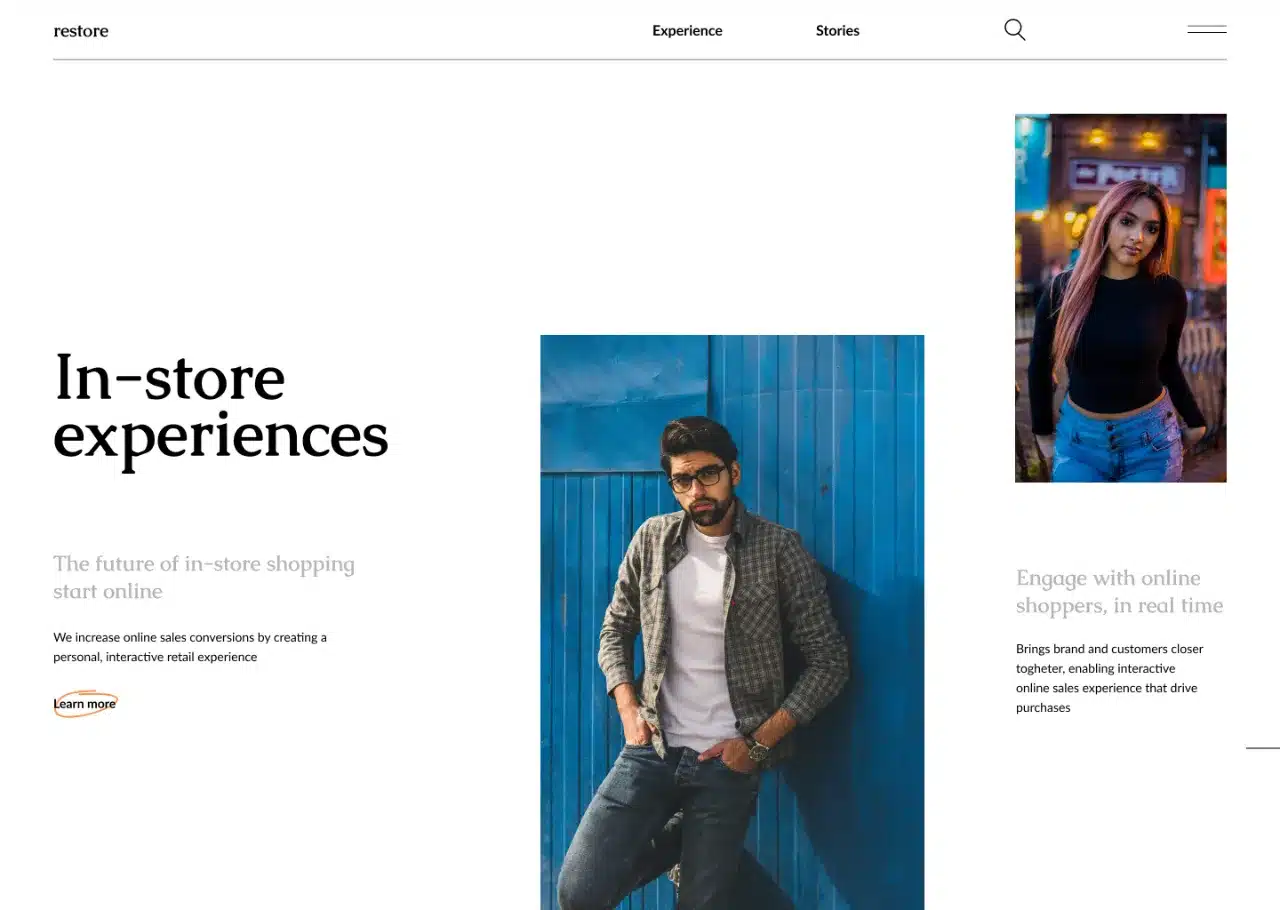Screen dimensions: 1280x910
Task: Go to the Experience menu item
Action: click(x=687, y=31)
